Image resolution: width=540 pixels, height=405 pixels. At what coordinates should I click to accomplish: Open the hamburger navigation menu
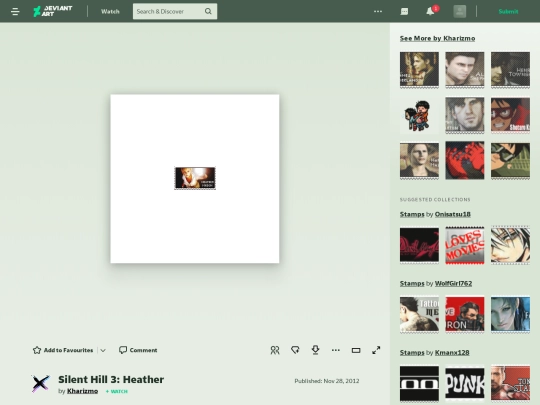pos(15,11)
